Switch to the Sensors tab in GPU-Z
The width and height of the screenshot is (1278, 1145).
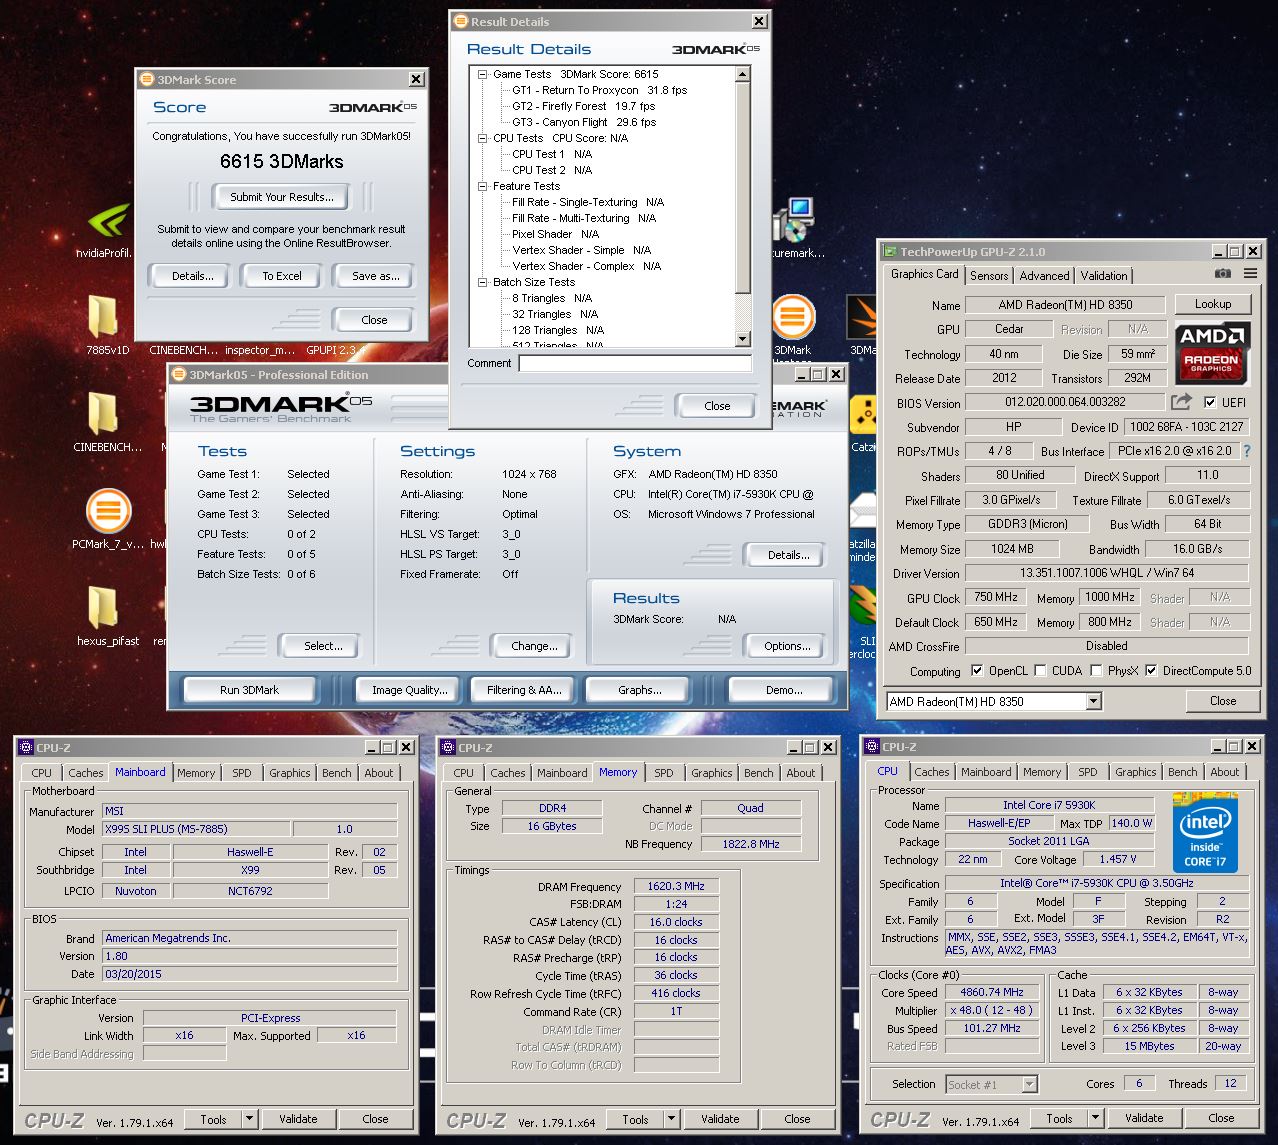pos(989,275)
